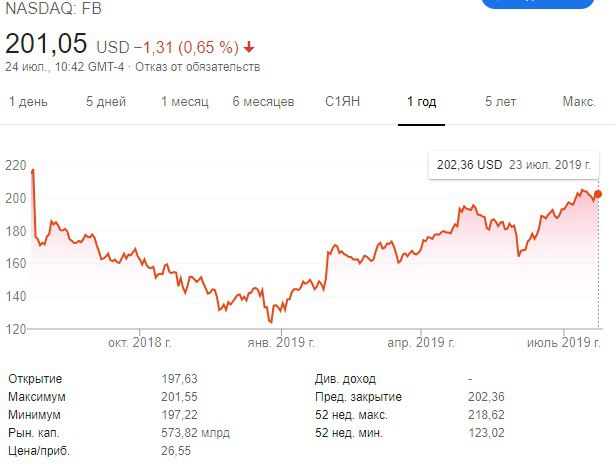Image resolution: width=615 pixels, height=467 pixels.
Task: Switch chart to "5 лет"
Action: [500, 102]
